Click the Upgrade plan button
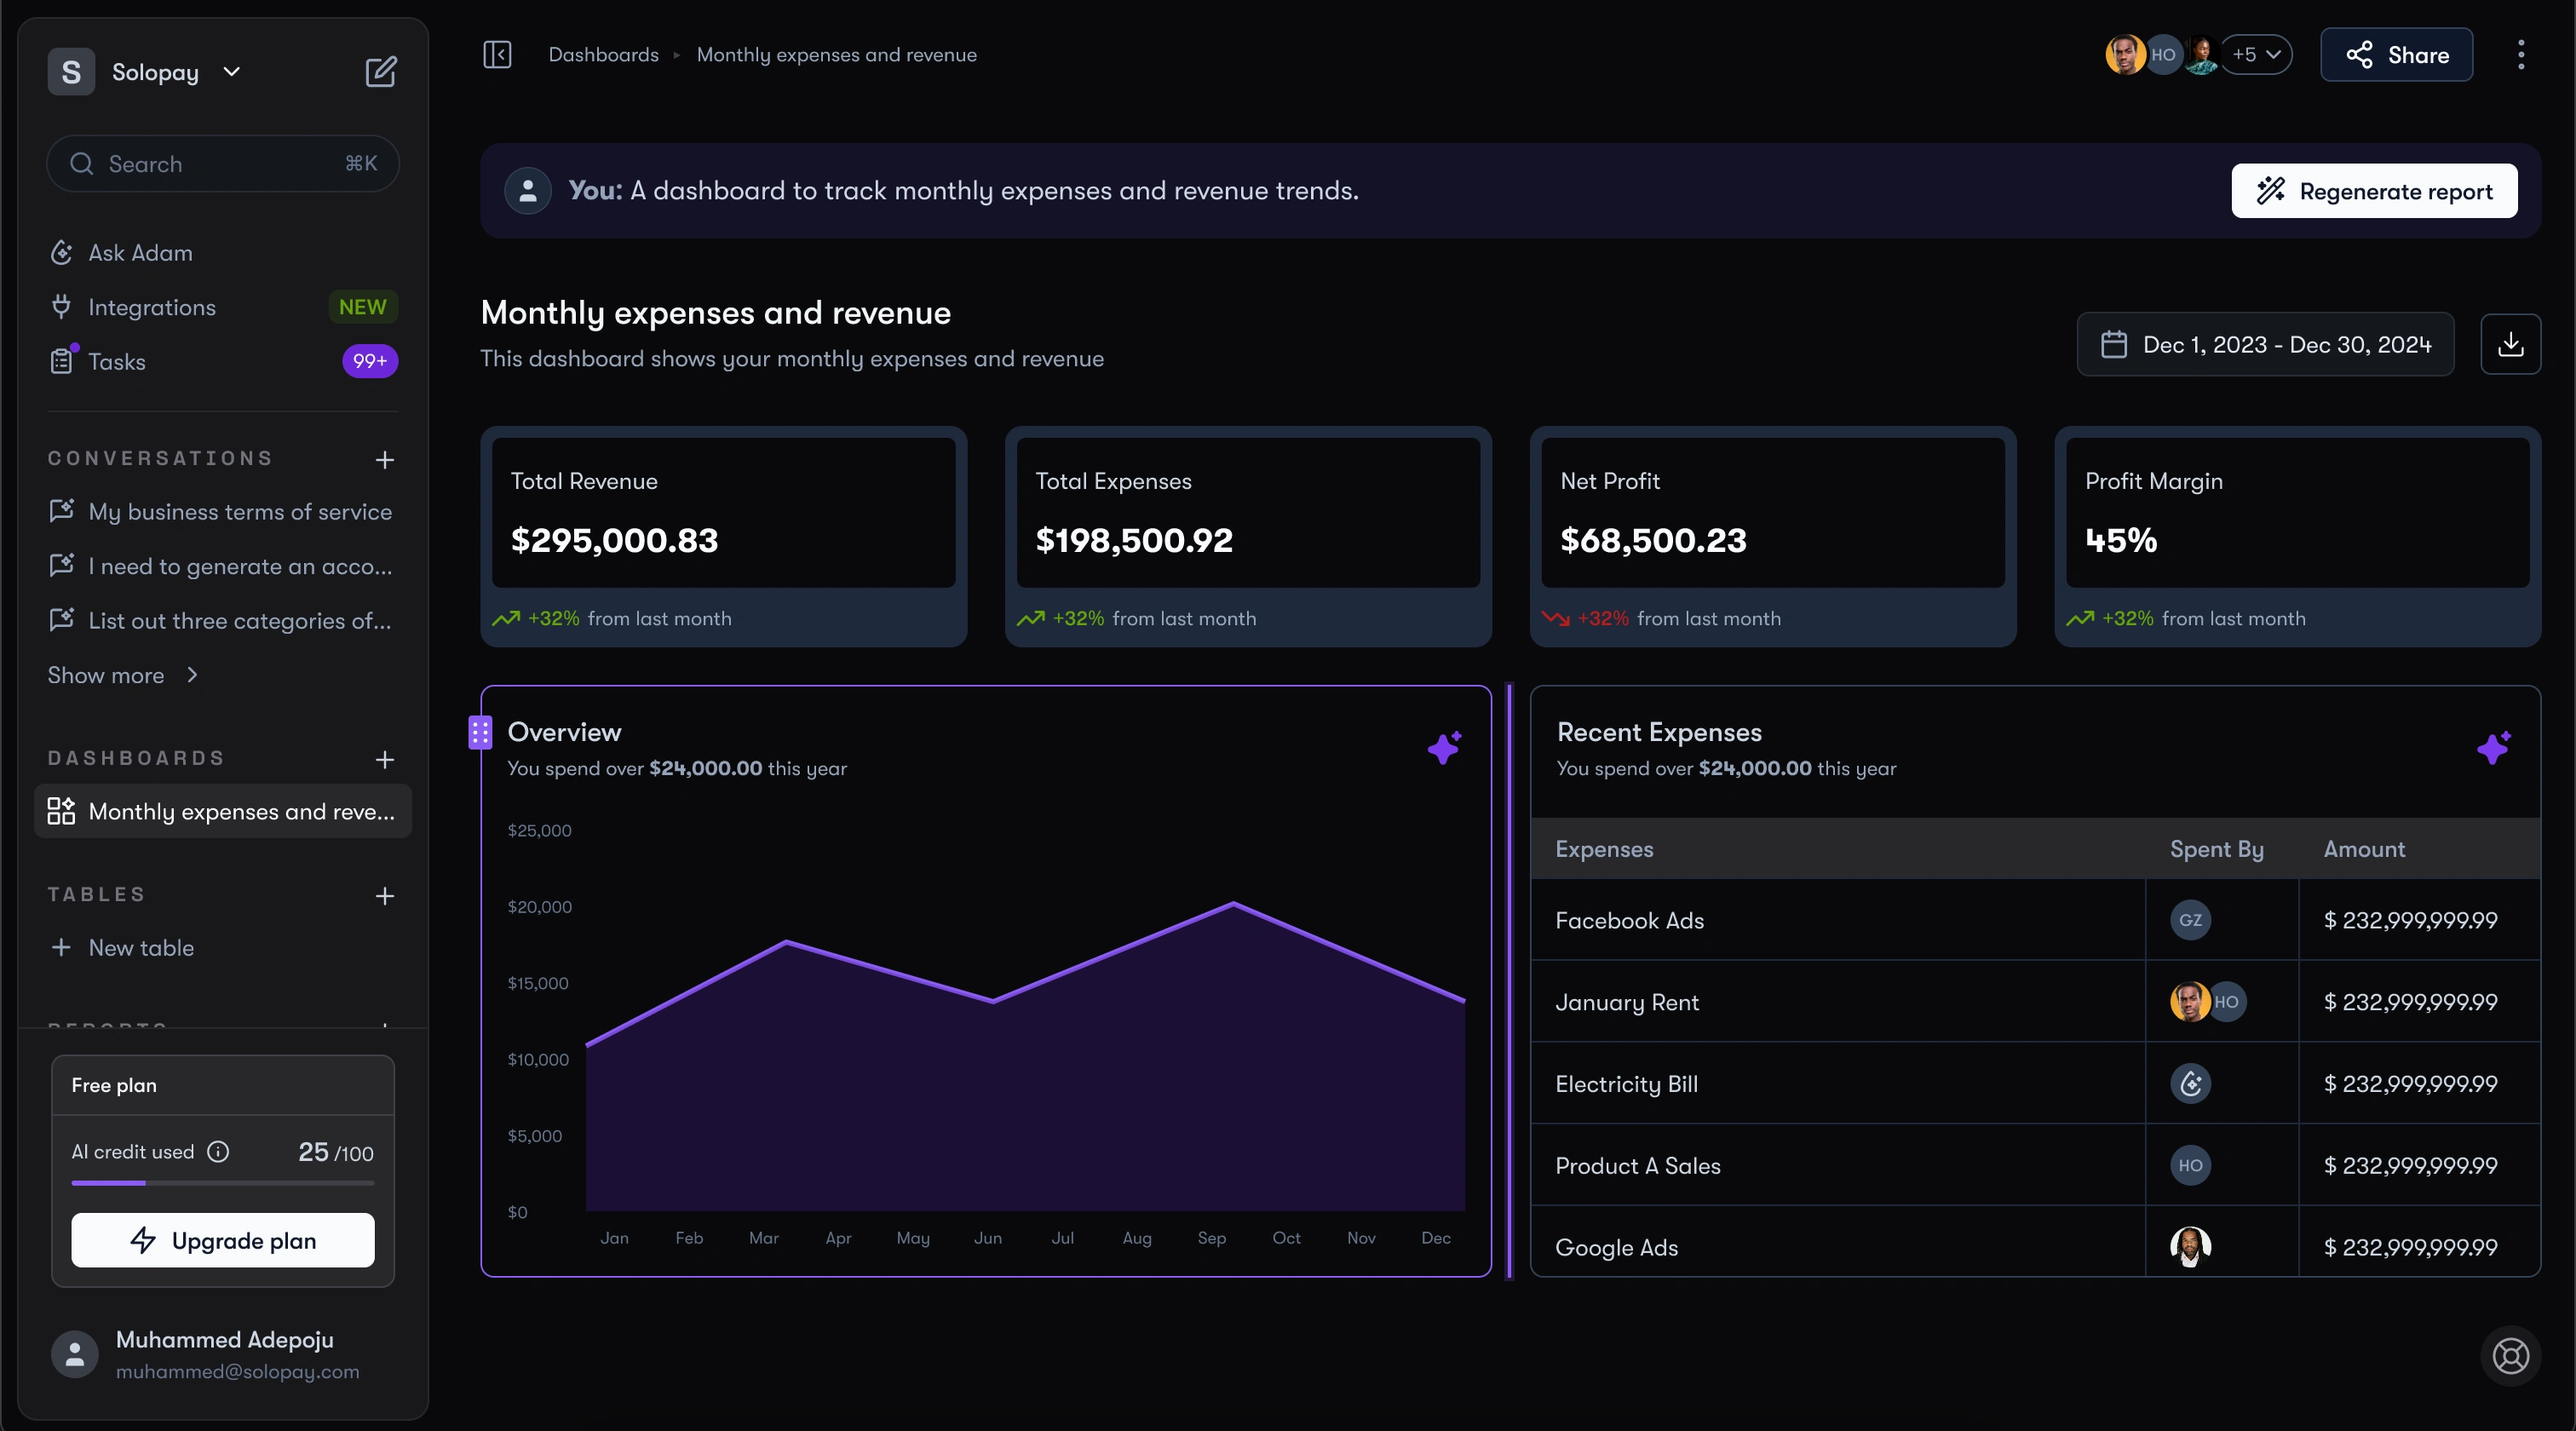 (x=223, y=1240)
